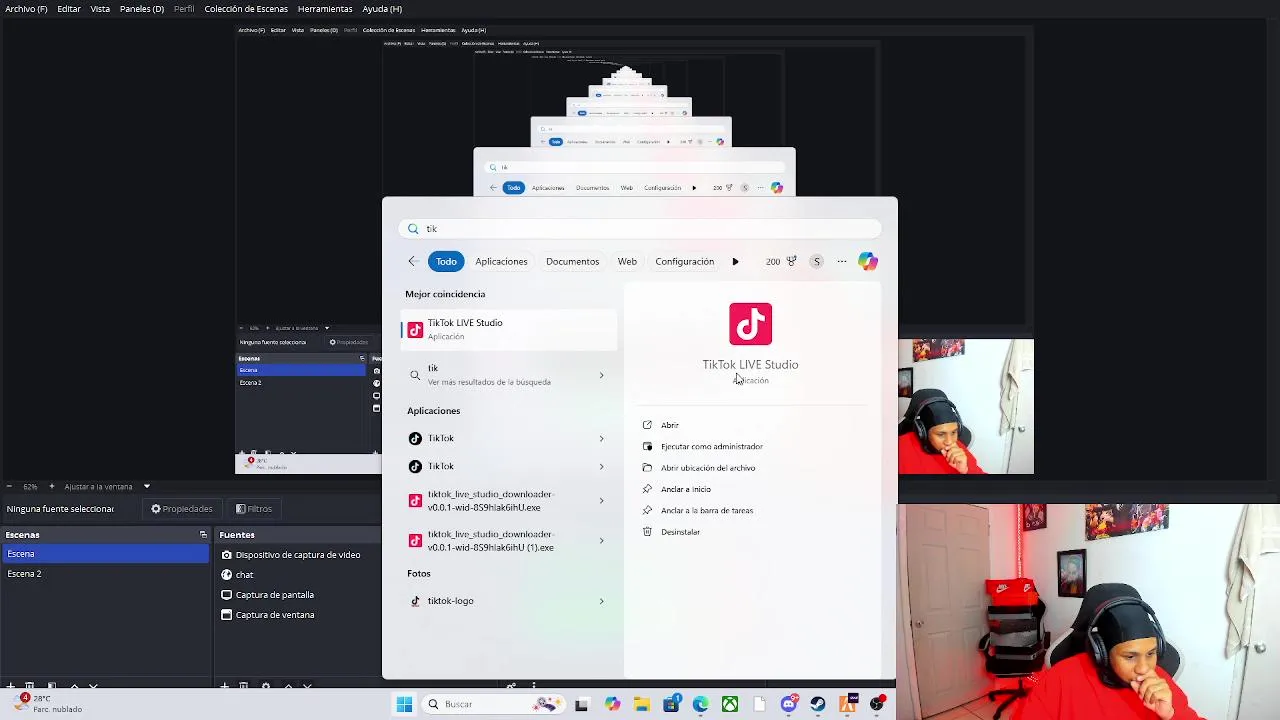Open the Herramientas menu in OBS

coord(325,8)
